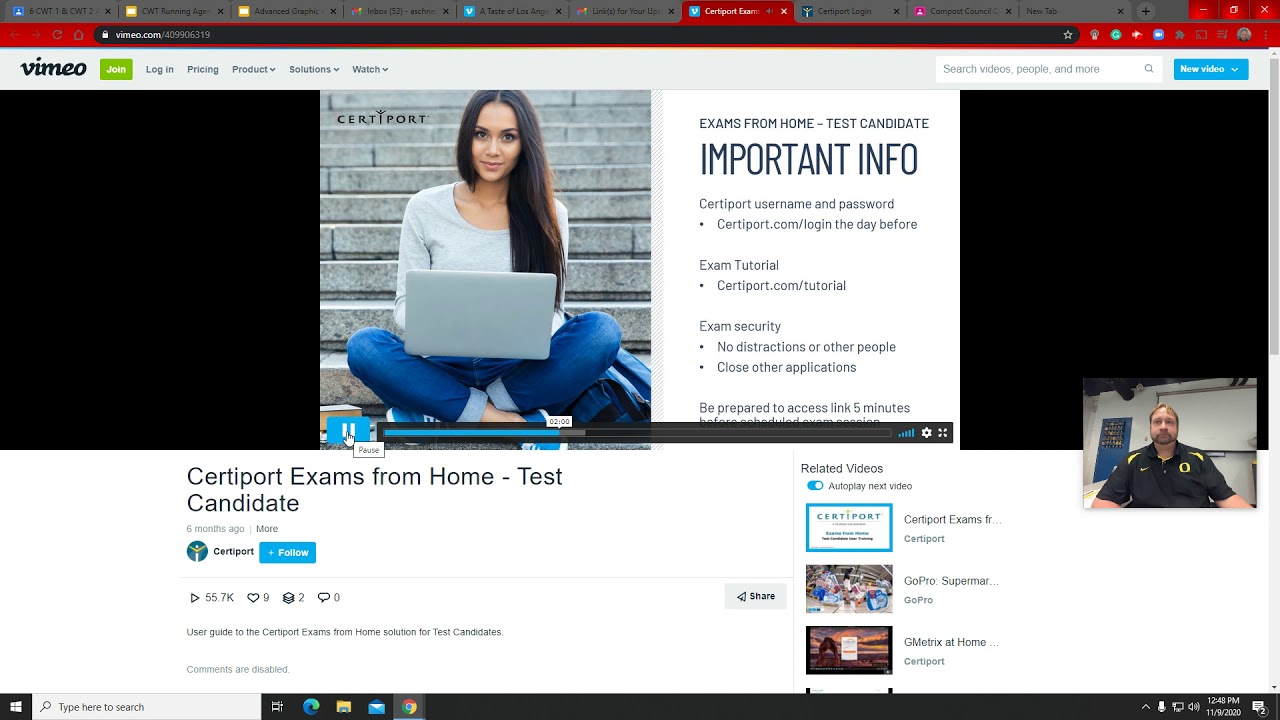Viewport: 1280px width, 720px height.
Task: Open the Certiport uploader name link
Action: (233, 552)
